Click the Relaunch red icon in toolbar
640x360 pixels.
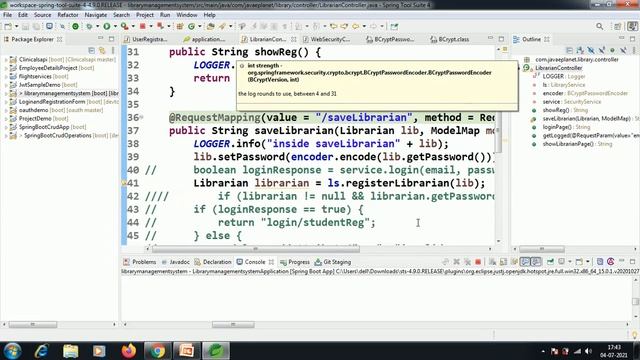pos(160,26)
